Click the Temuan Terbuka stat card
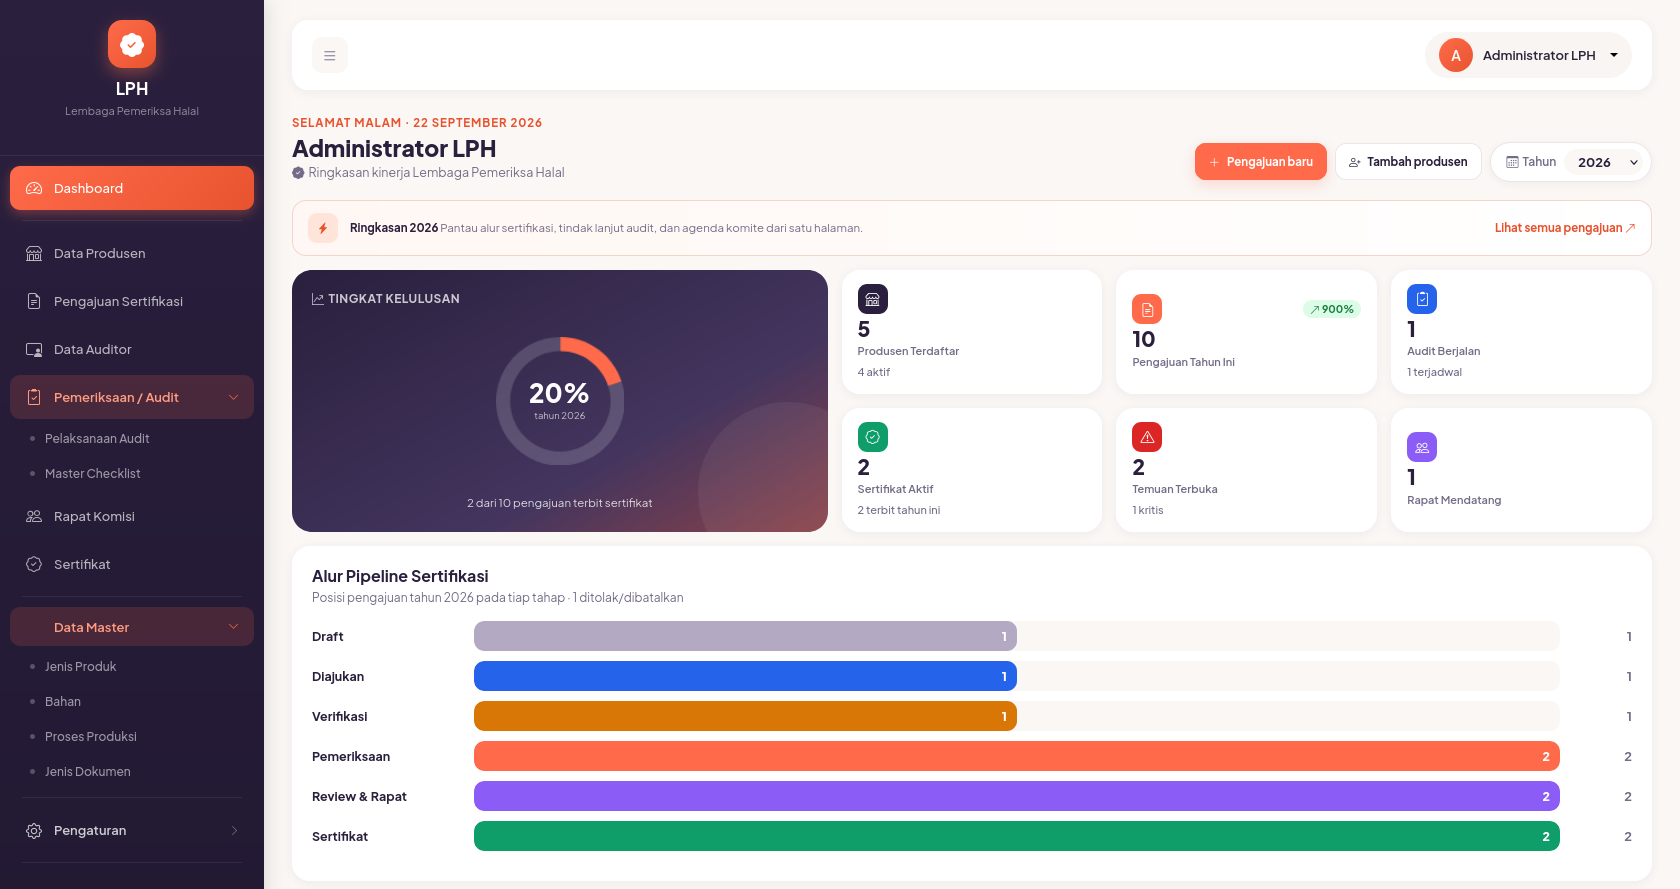The width and height of the screenshot is (1680, 889). click(1246, 470)
